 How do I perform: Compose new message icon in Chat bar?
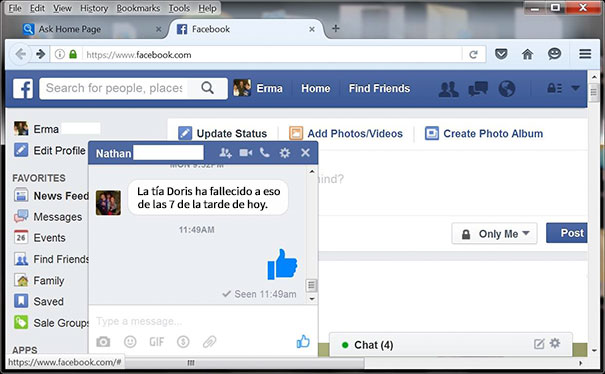(x=539, y=344)
